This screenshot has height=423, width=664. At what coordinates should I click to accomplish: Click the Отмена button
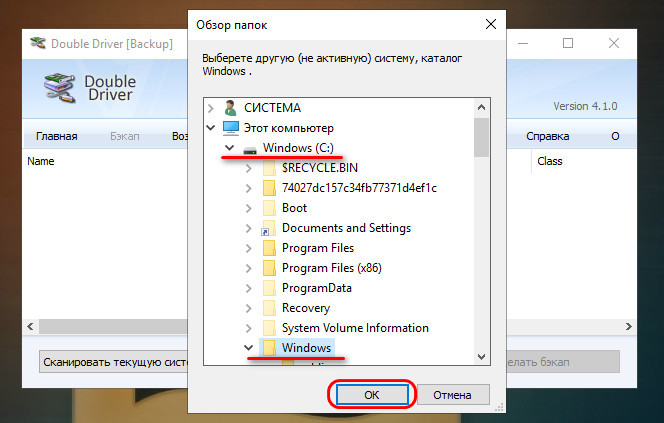click(452, 395)
